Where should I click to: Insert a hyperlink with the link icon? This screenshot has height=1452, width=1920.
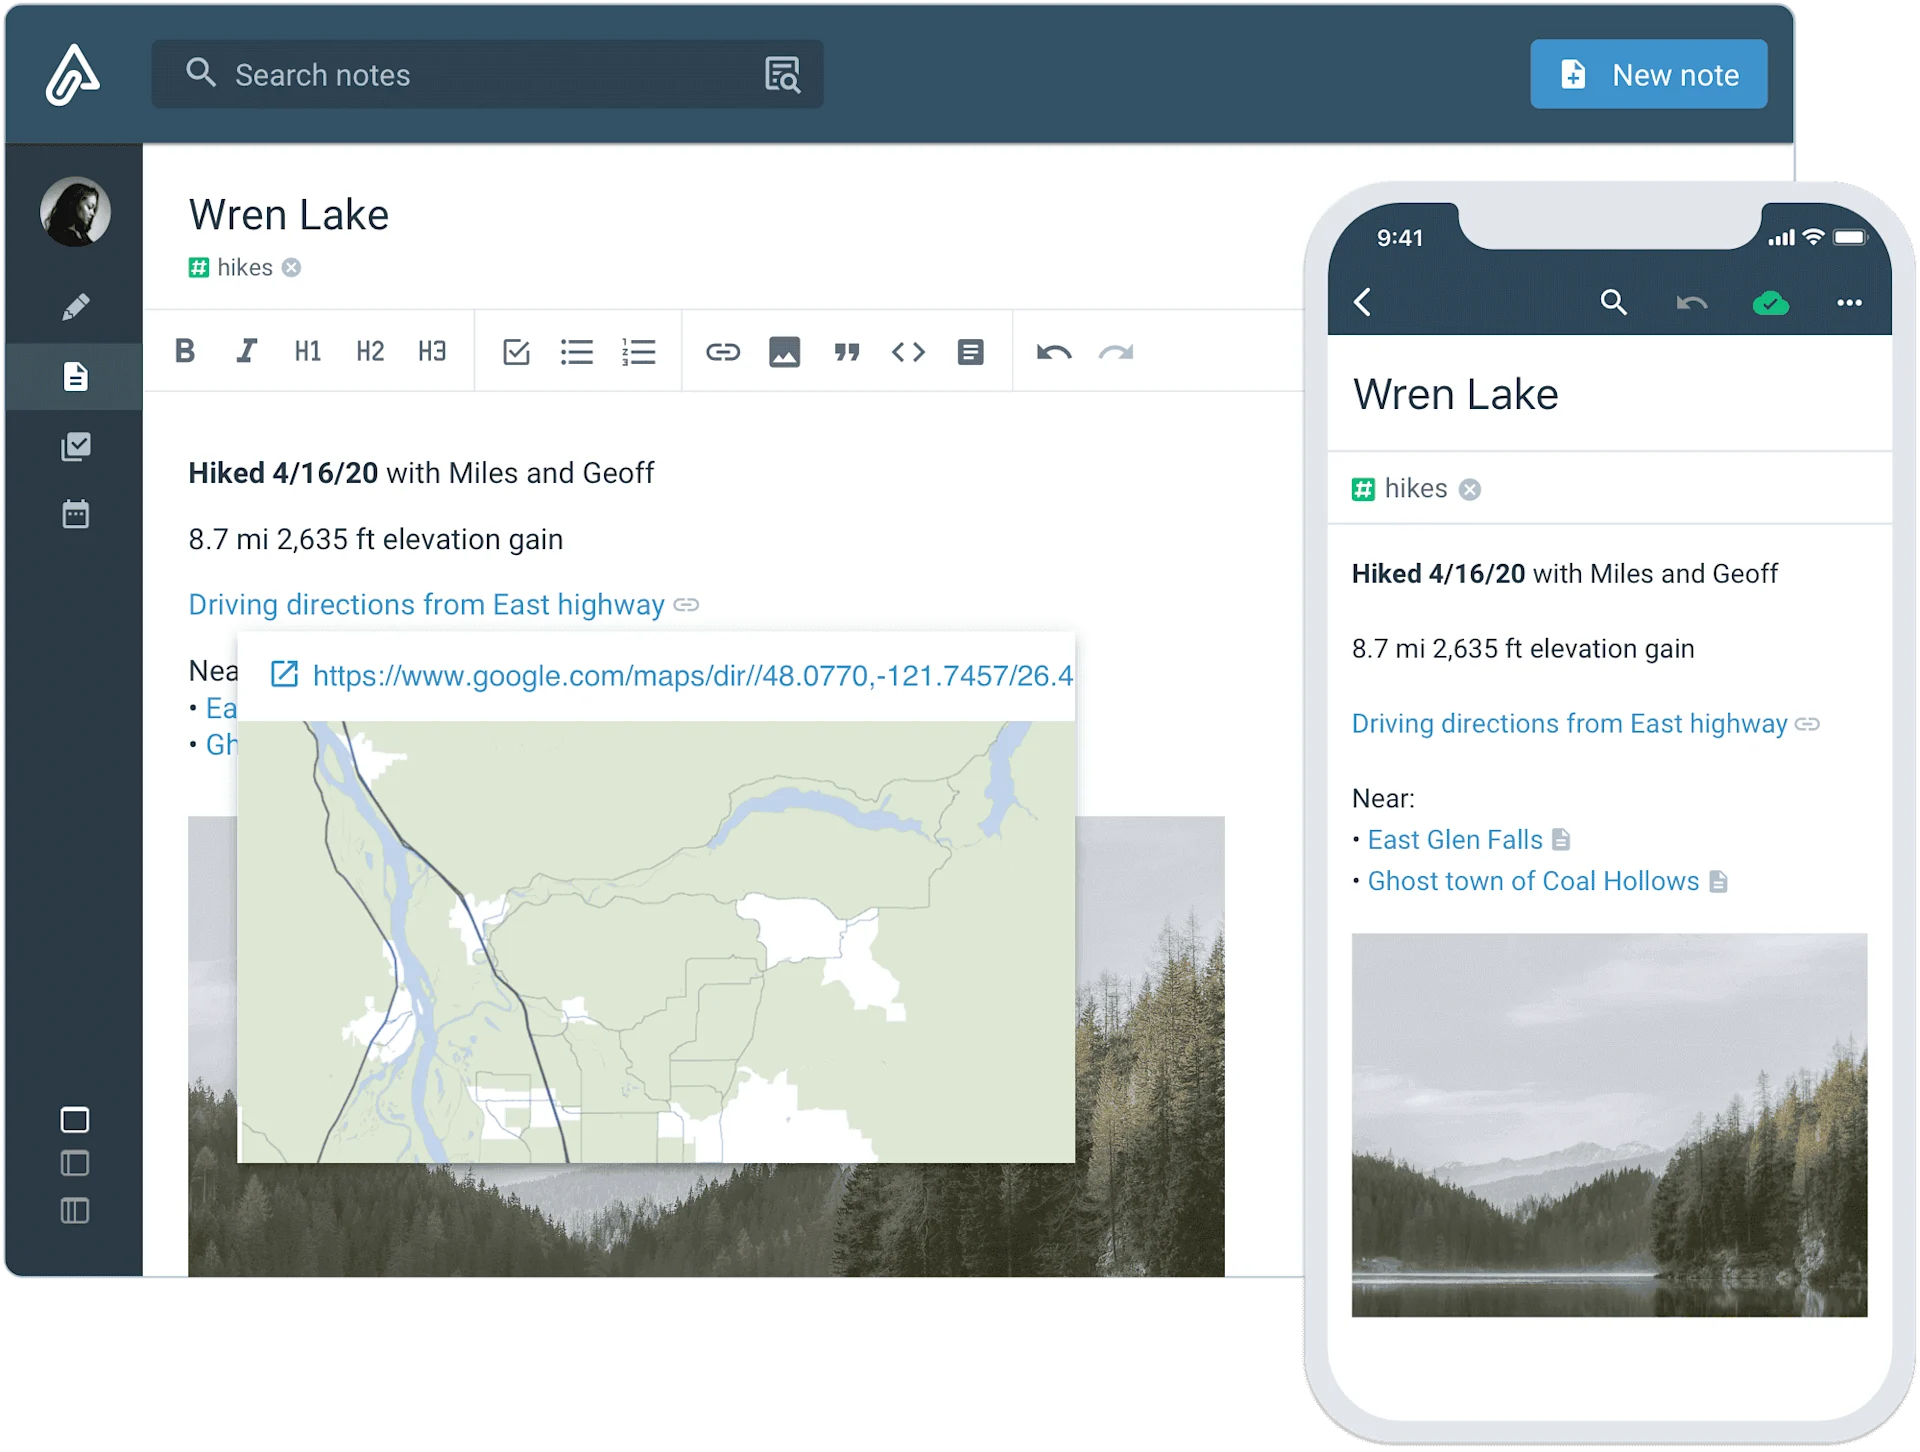coord(723,351)
